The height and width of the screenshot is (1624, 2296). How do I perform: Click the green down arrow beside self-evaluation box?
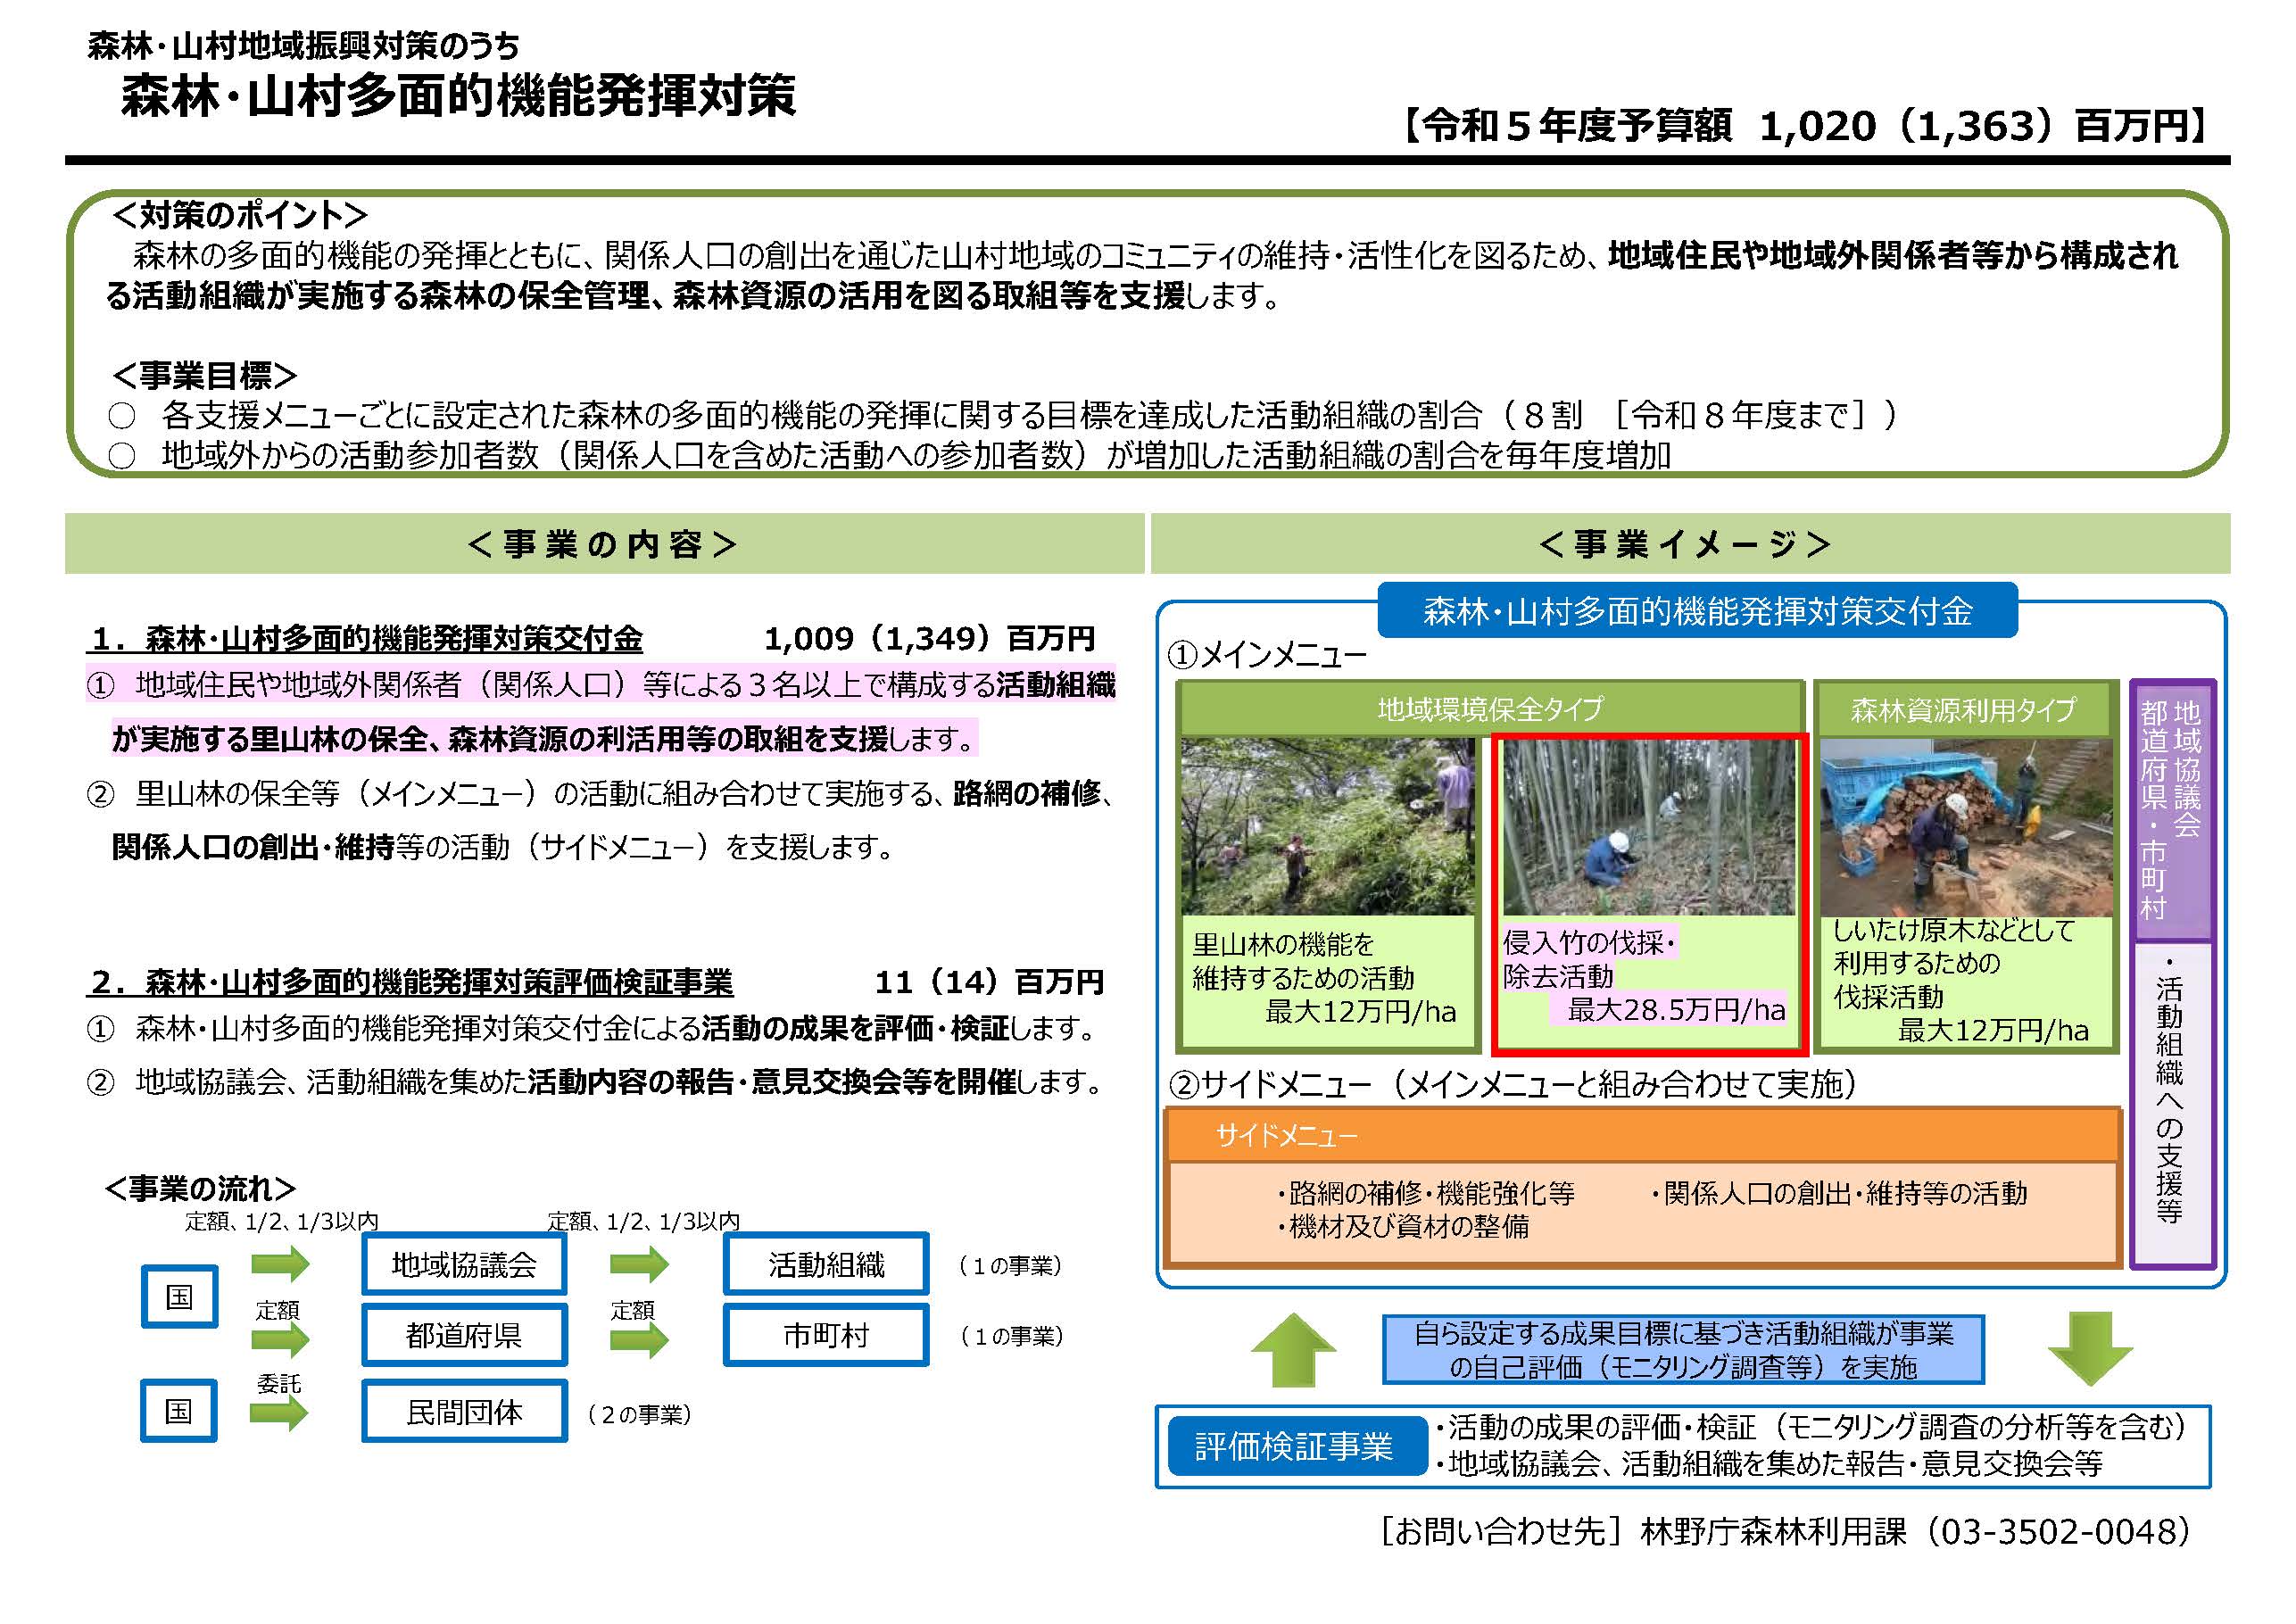point(2090,1349)
